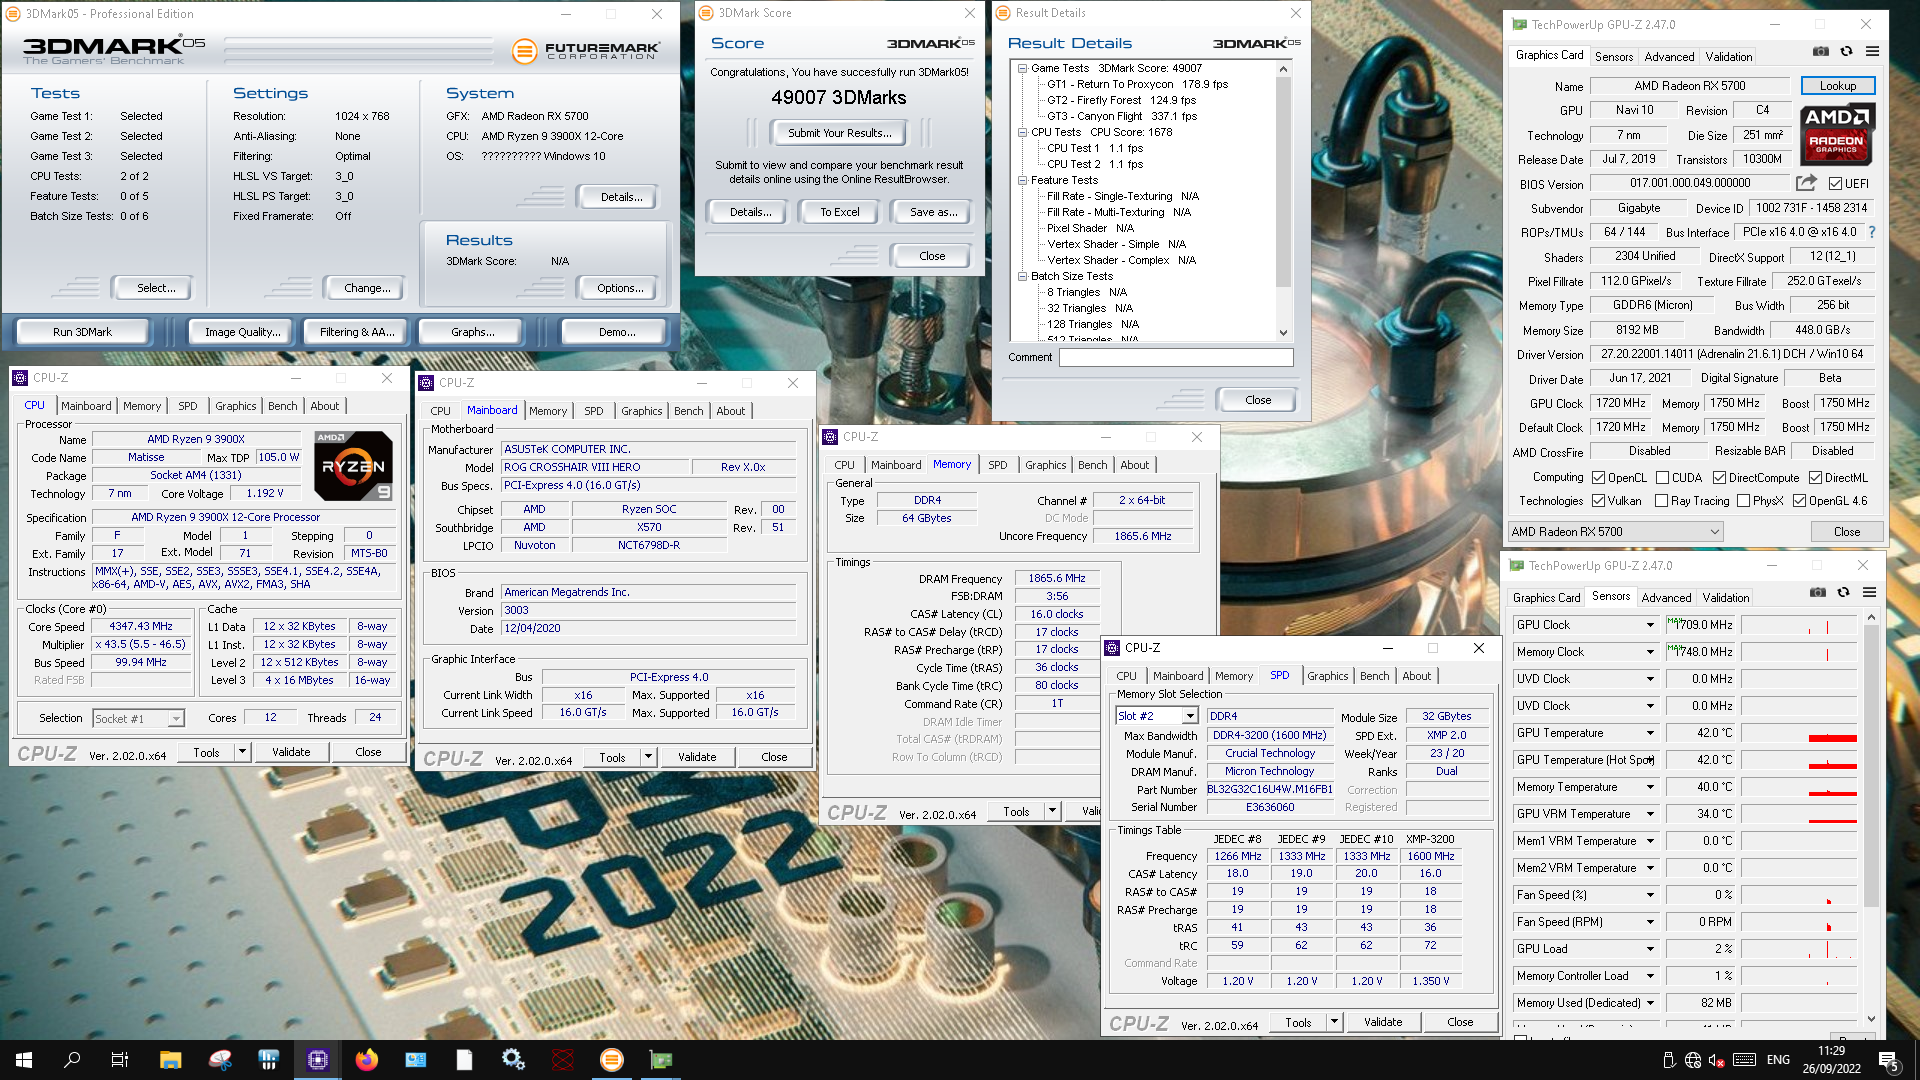Viewport: 1920px width, 1080px height.
Task: Open the Graphics tab in the CPU-Z Mainboard window
Action: (x=641, y=411)
